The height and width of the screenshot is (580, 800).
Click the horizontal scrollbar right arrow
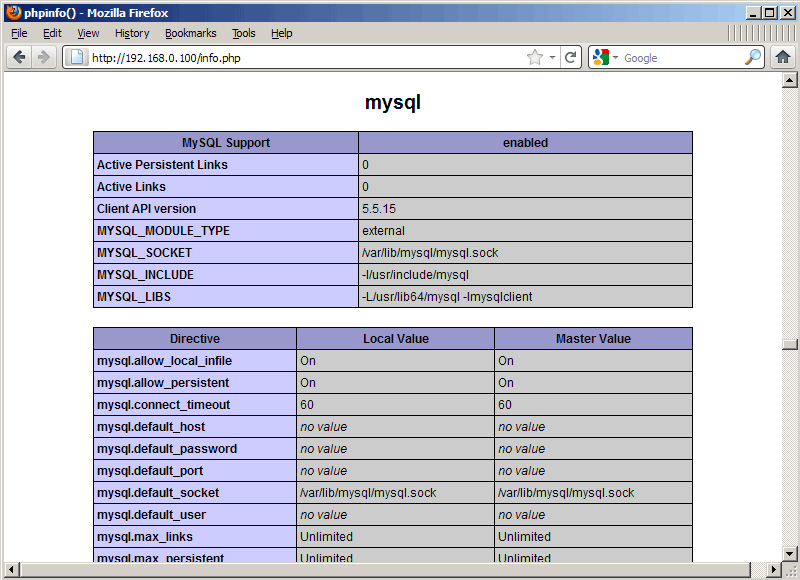click(773, 570)
